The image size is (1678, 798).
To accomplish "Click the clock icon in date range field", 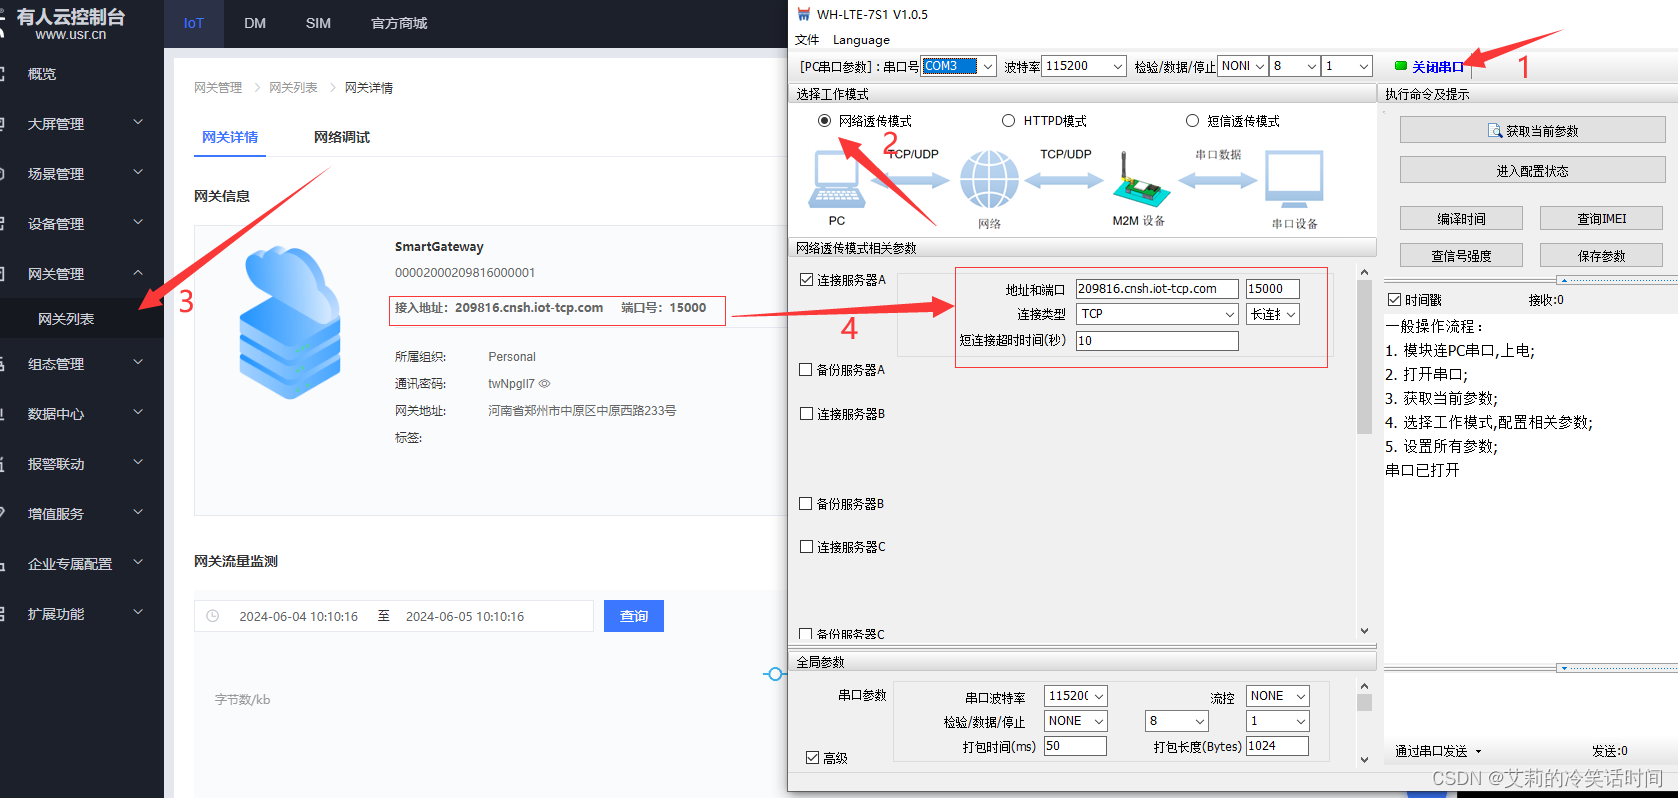I will point(213,616).
